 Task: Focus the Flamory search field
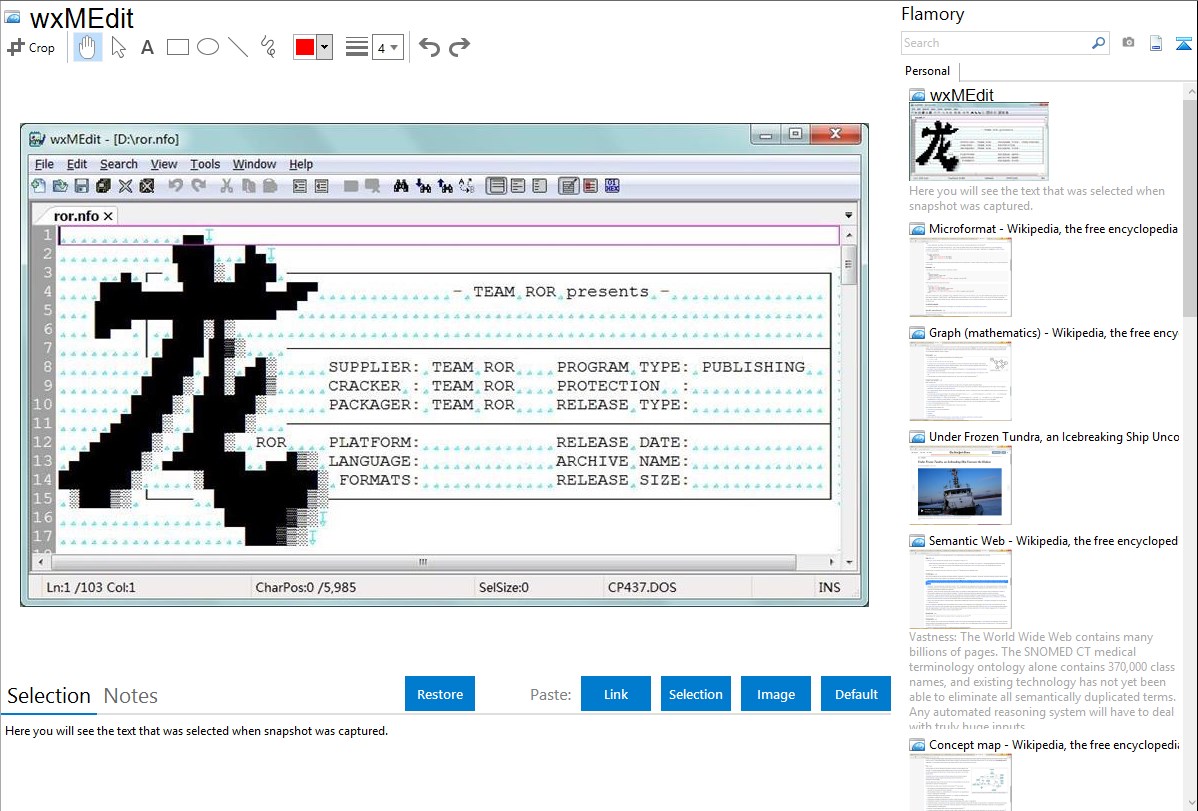pos(995,43)
